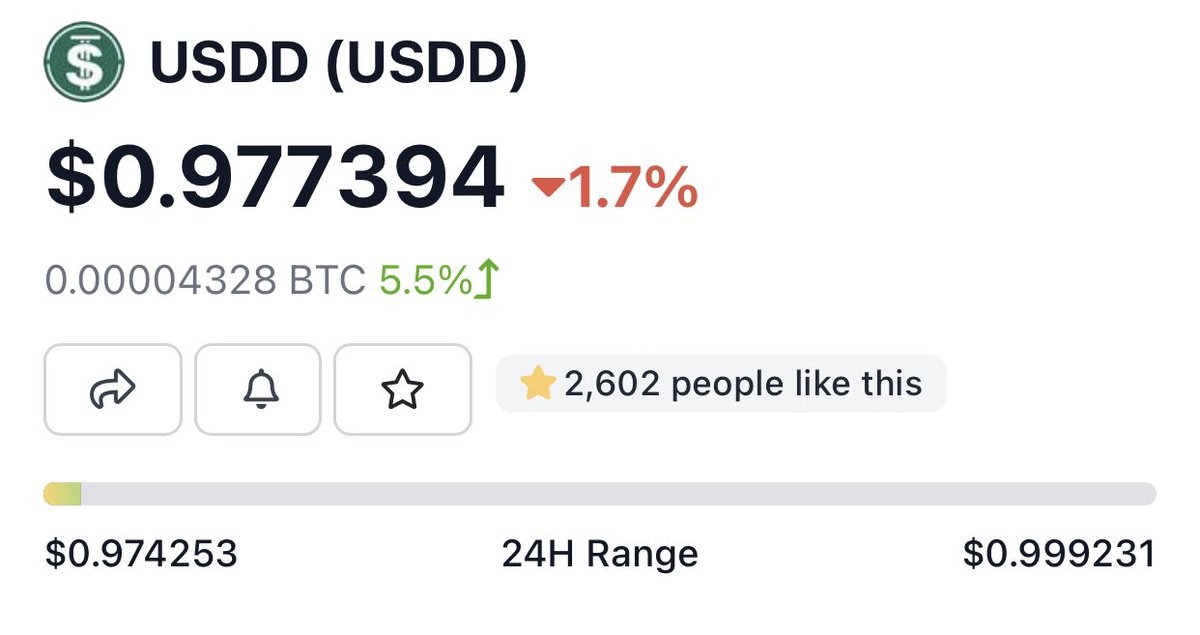Set a price alert with the bell

tap(257, 389)
